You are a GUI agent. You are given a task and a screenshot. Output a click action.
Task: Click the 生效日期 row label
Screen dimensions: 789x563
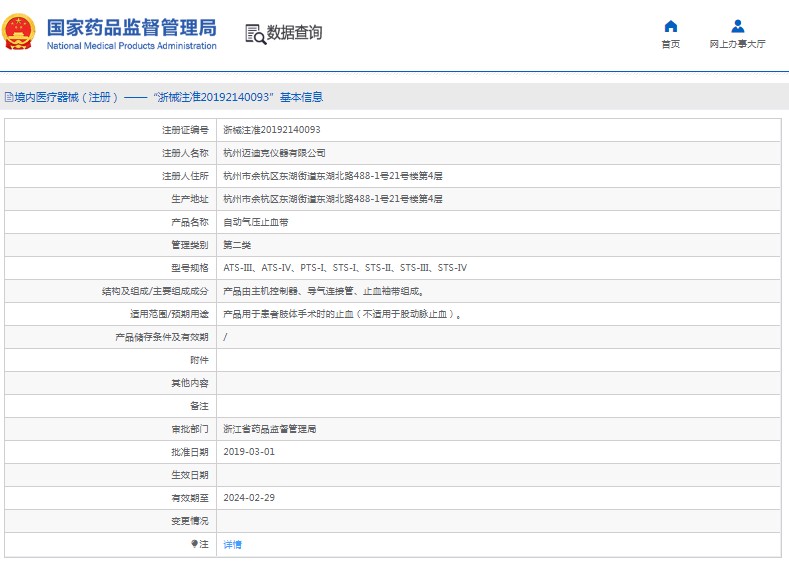189,475
